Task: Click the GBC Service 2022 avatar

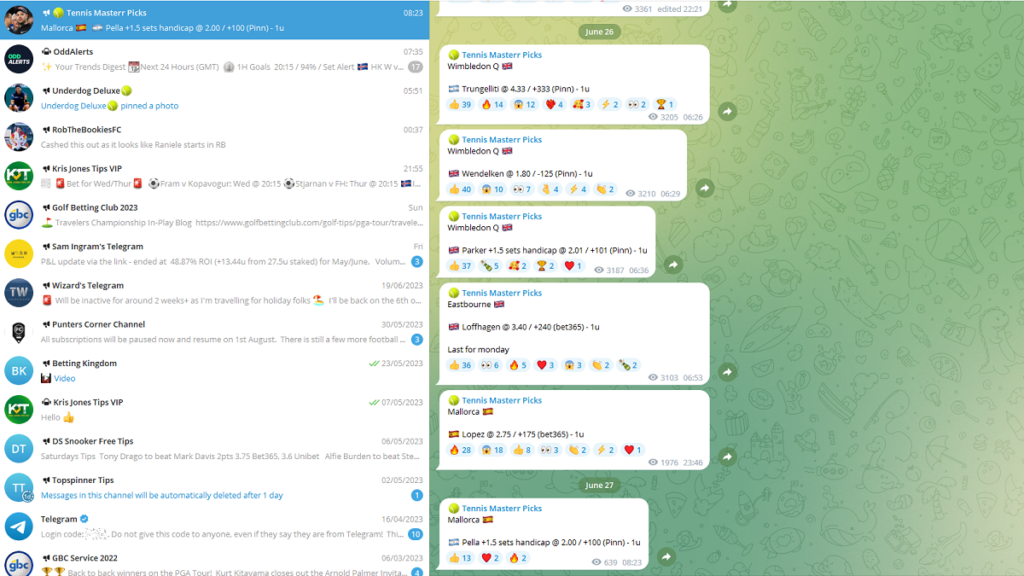Action: [x=18, y=564]
